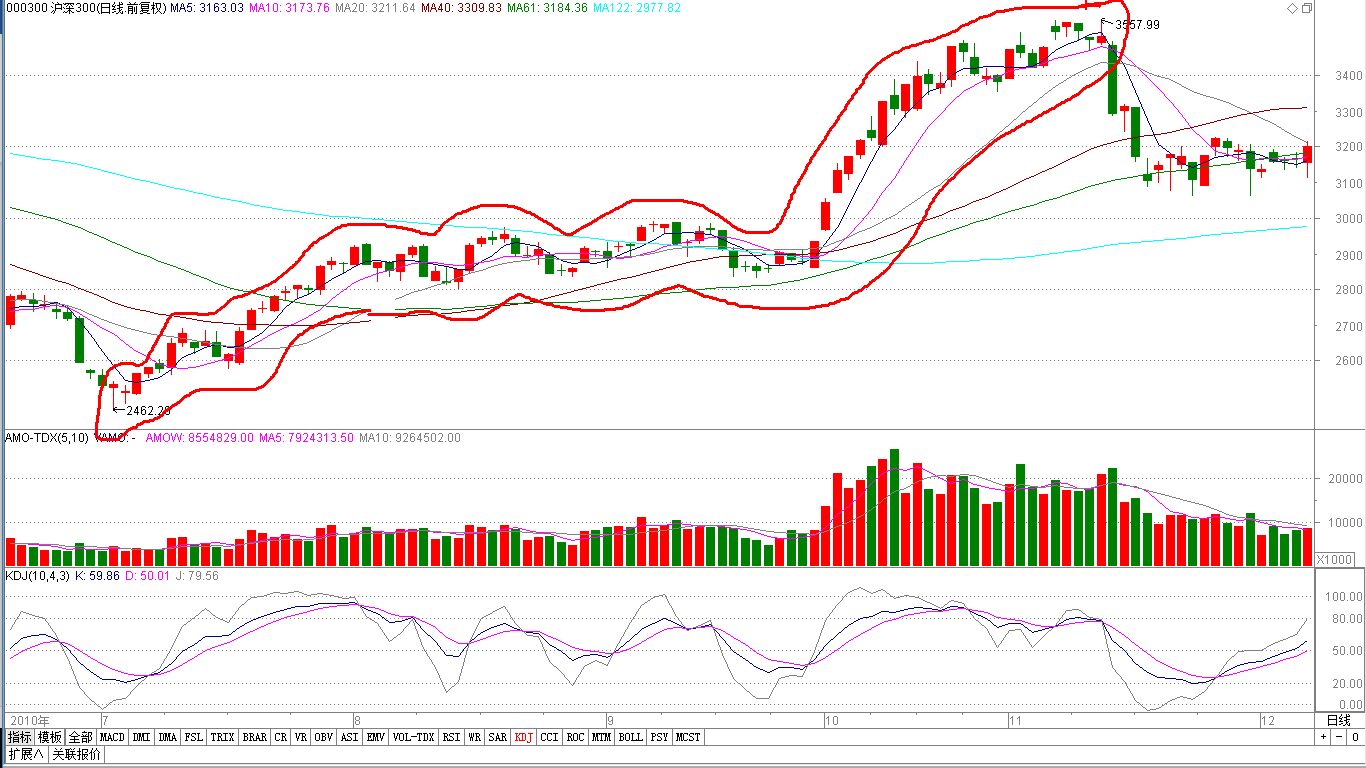
Task: Click the MA61: 3184.36 legend value
Action: click(548, 8)
